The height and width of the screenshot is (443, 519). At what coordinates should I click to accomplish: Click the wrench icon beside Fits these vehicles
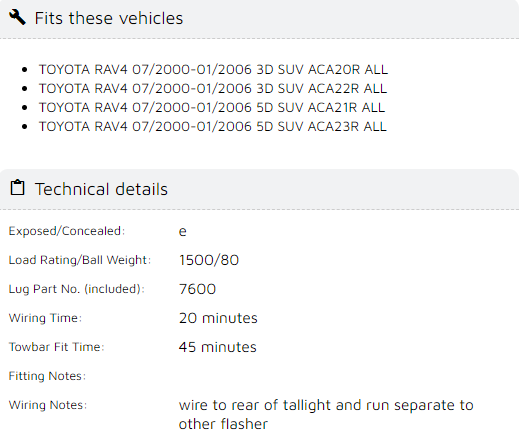click(x=17, y=17)
